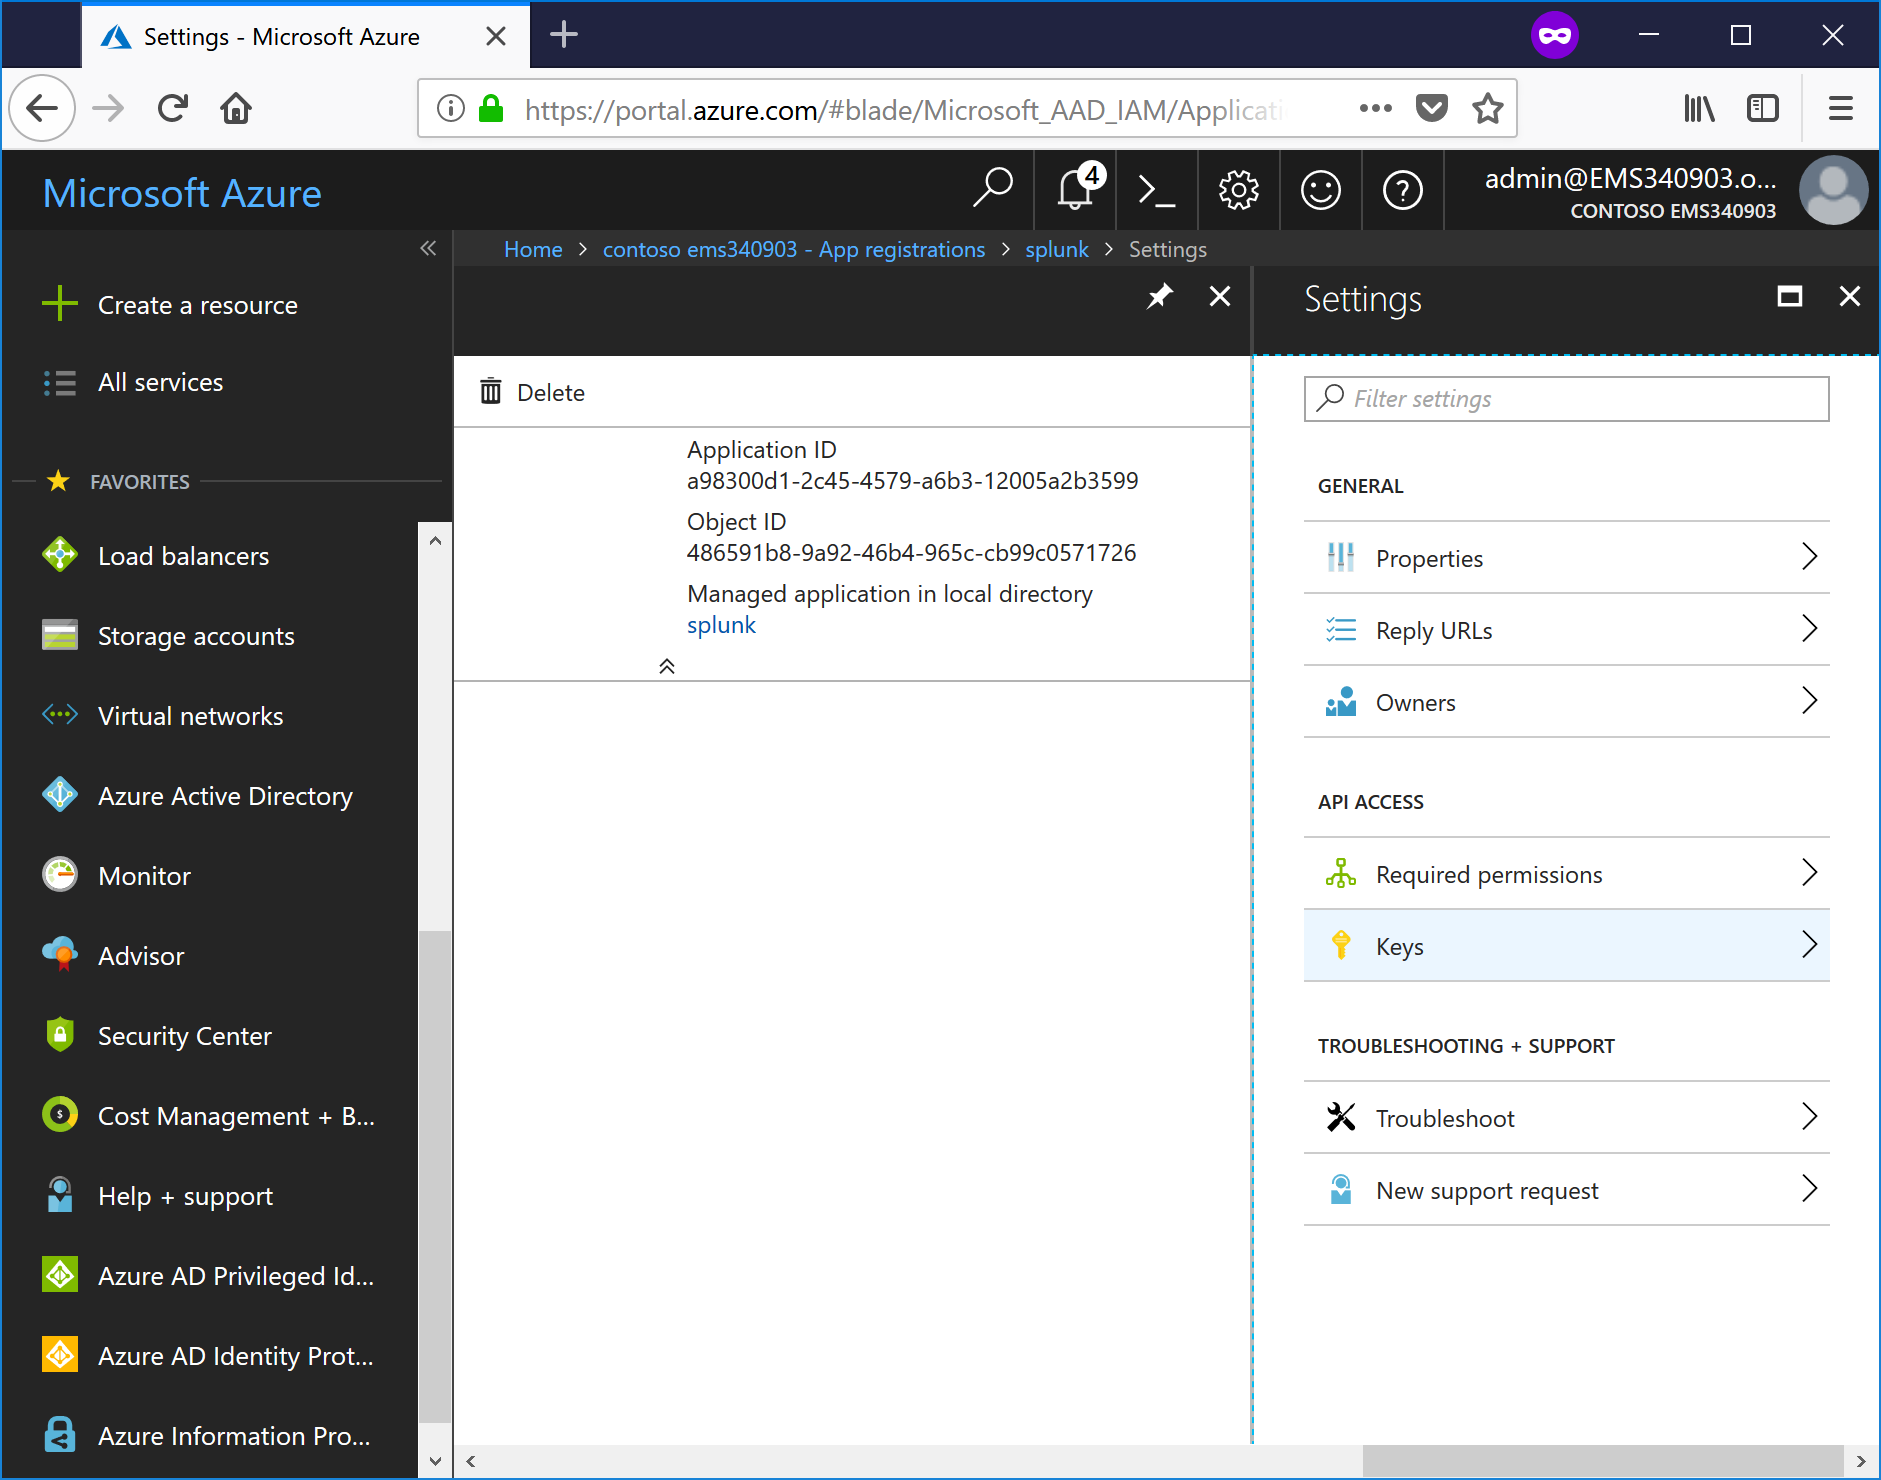Viewport: 1881px width, 1480px height.
Task: Open the splunk managed application link
Action: coord(721,624)
